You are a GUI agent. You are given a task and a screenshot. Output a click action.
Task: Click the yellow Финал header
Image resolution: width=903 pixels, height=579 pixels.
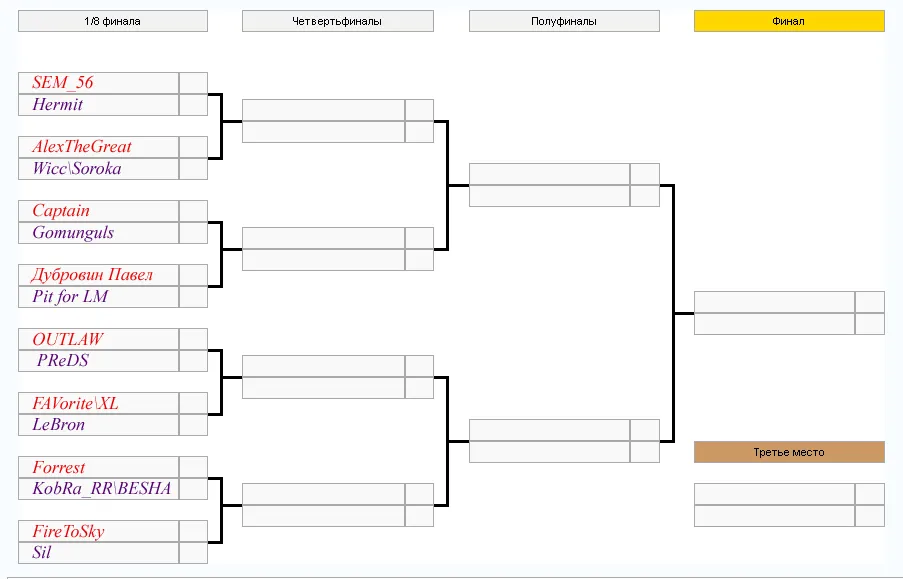point(789,21)
